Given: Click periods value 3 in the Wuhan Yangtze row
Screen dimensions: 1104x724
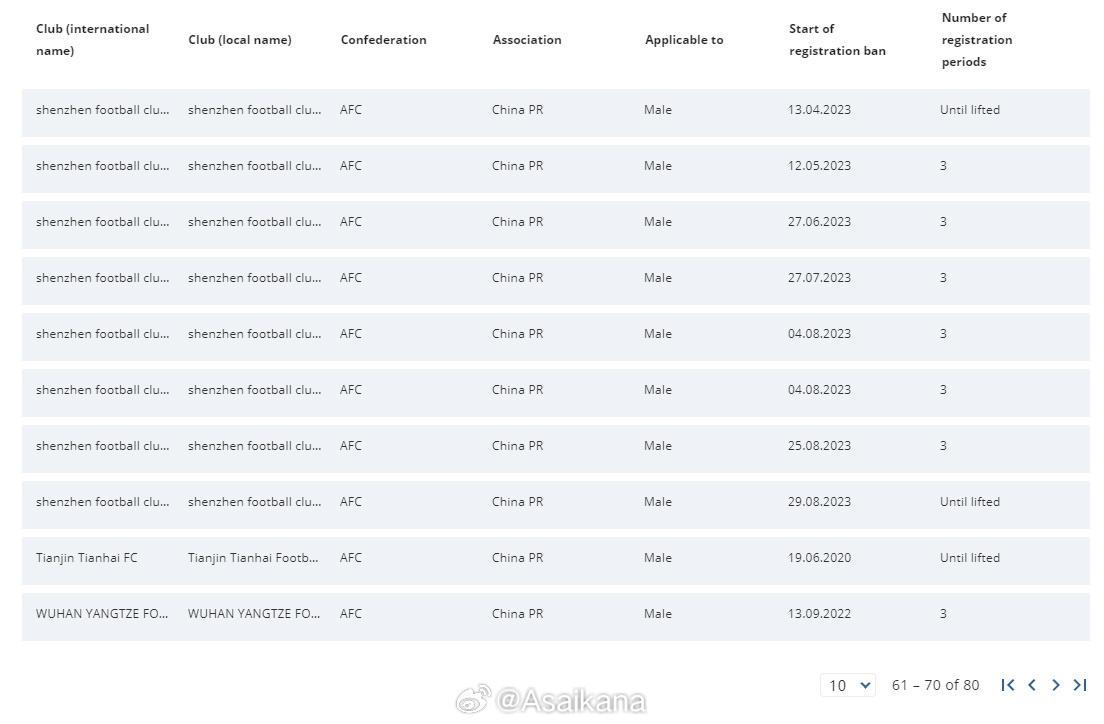Looking at the screenshot, I should tap(943, 614).
